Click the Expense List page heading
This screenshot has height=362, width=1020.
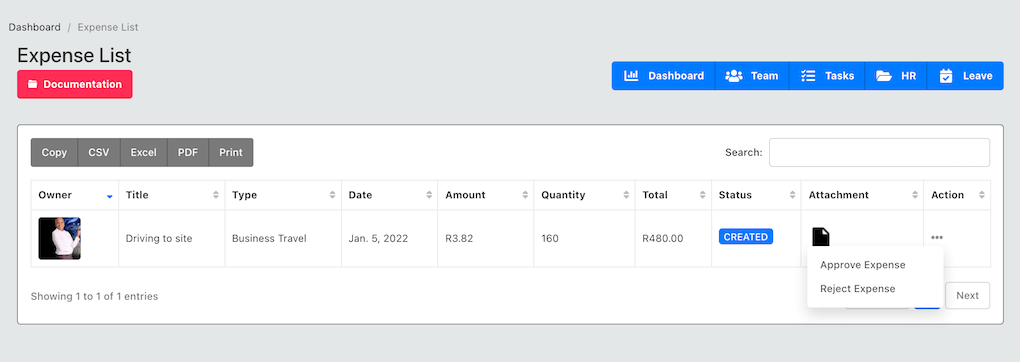74,55
